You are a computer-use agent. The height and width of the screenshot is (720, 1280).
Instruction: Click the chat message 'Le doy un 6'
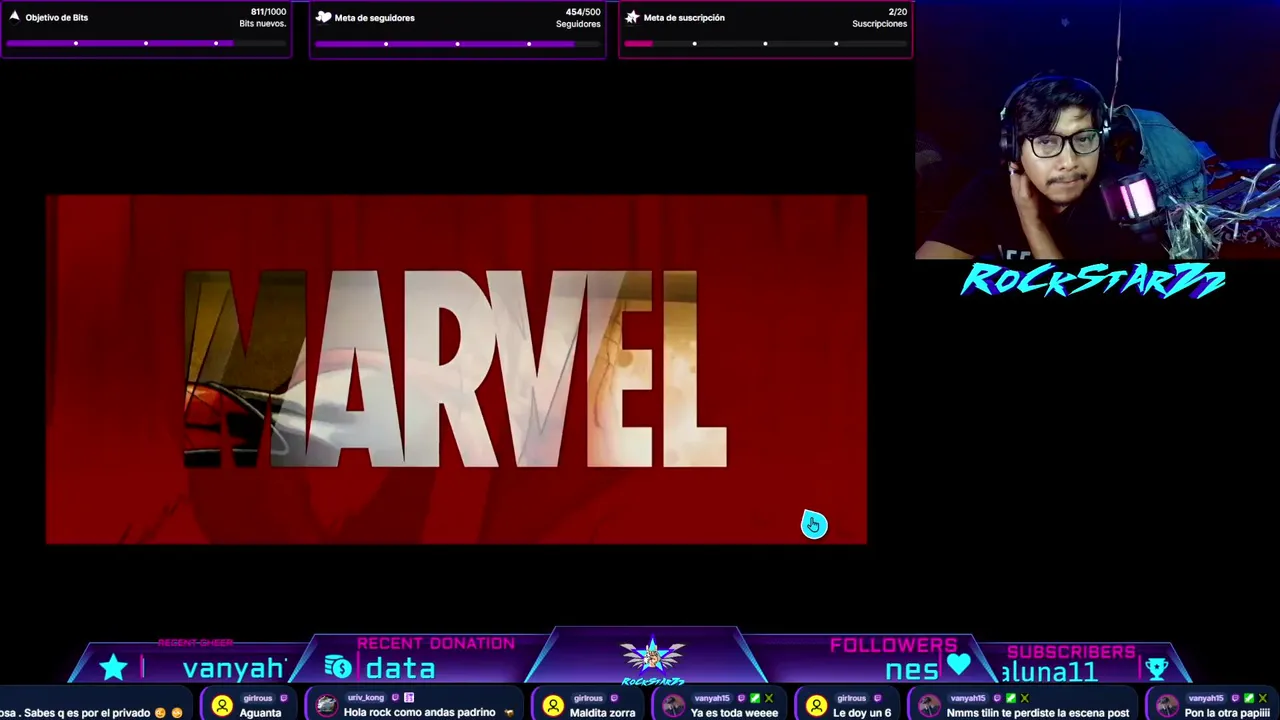point(862,712)
